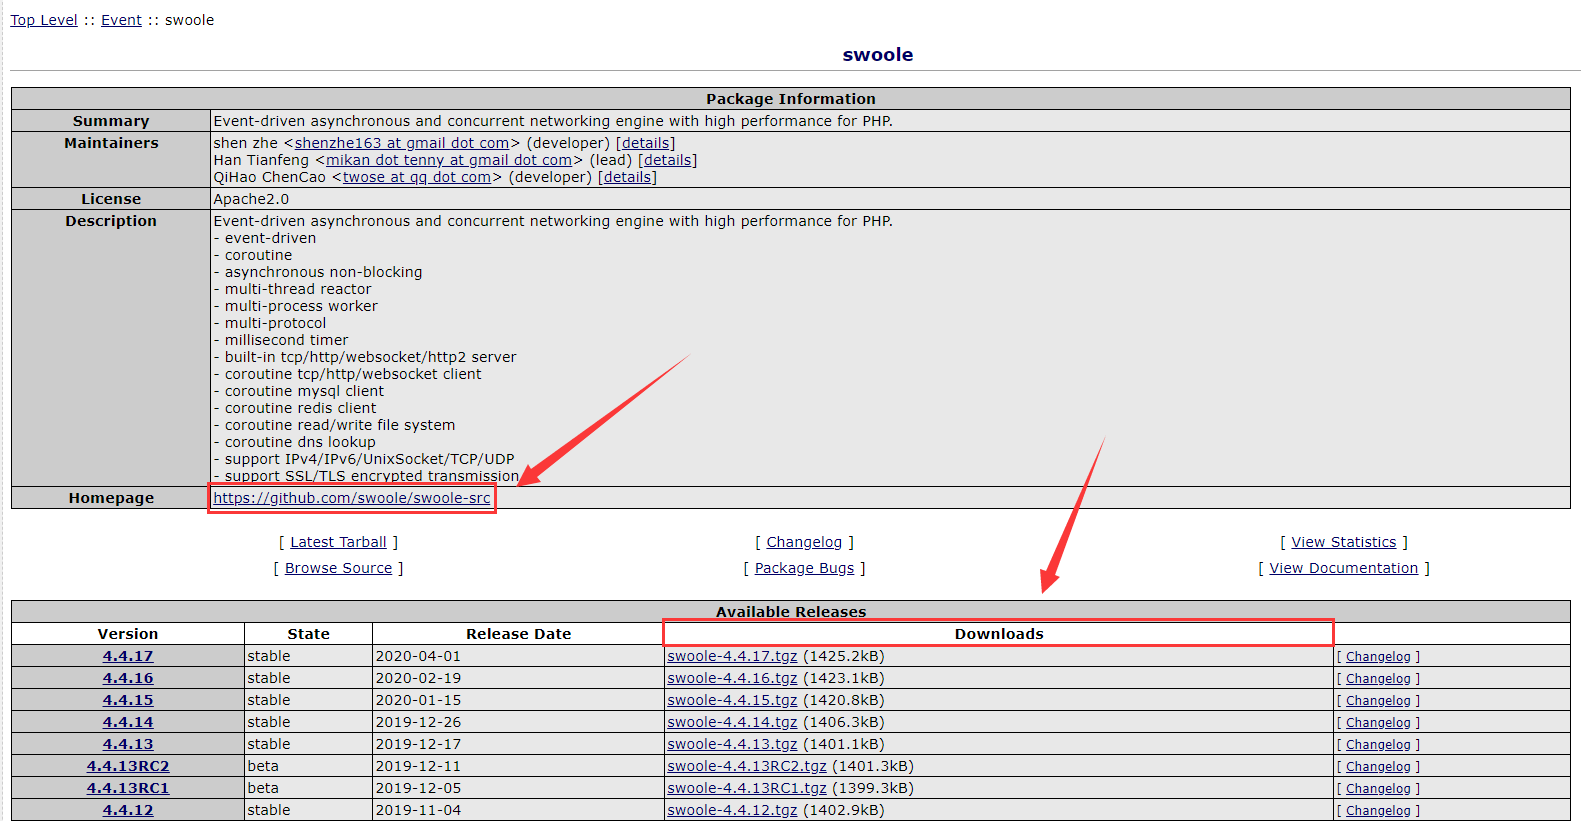Open details link for shen zhe
The height and width of the screenshot is (821, 1581).
645,143
